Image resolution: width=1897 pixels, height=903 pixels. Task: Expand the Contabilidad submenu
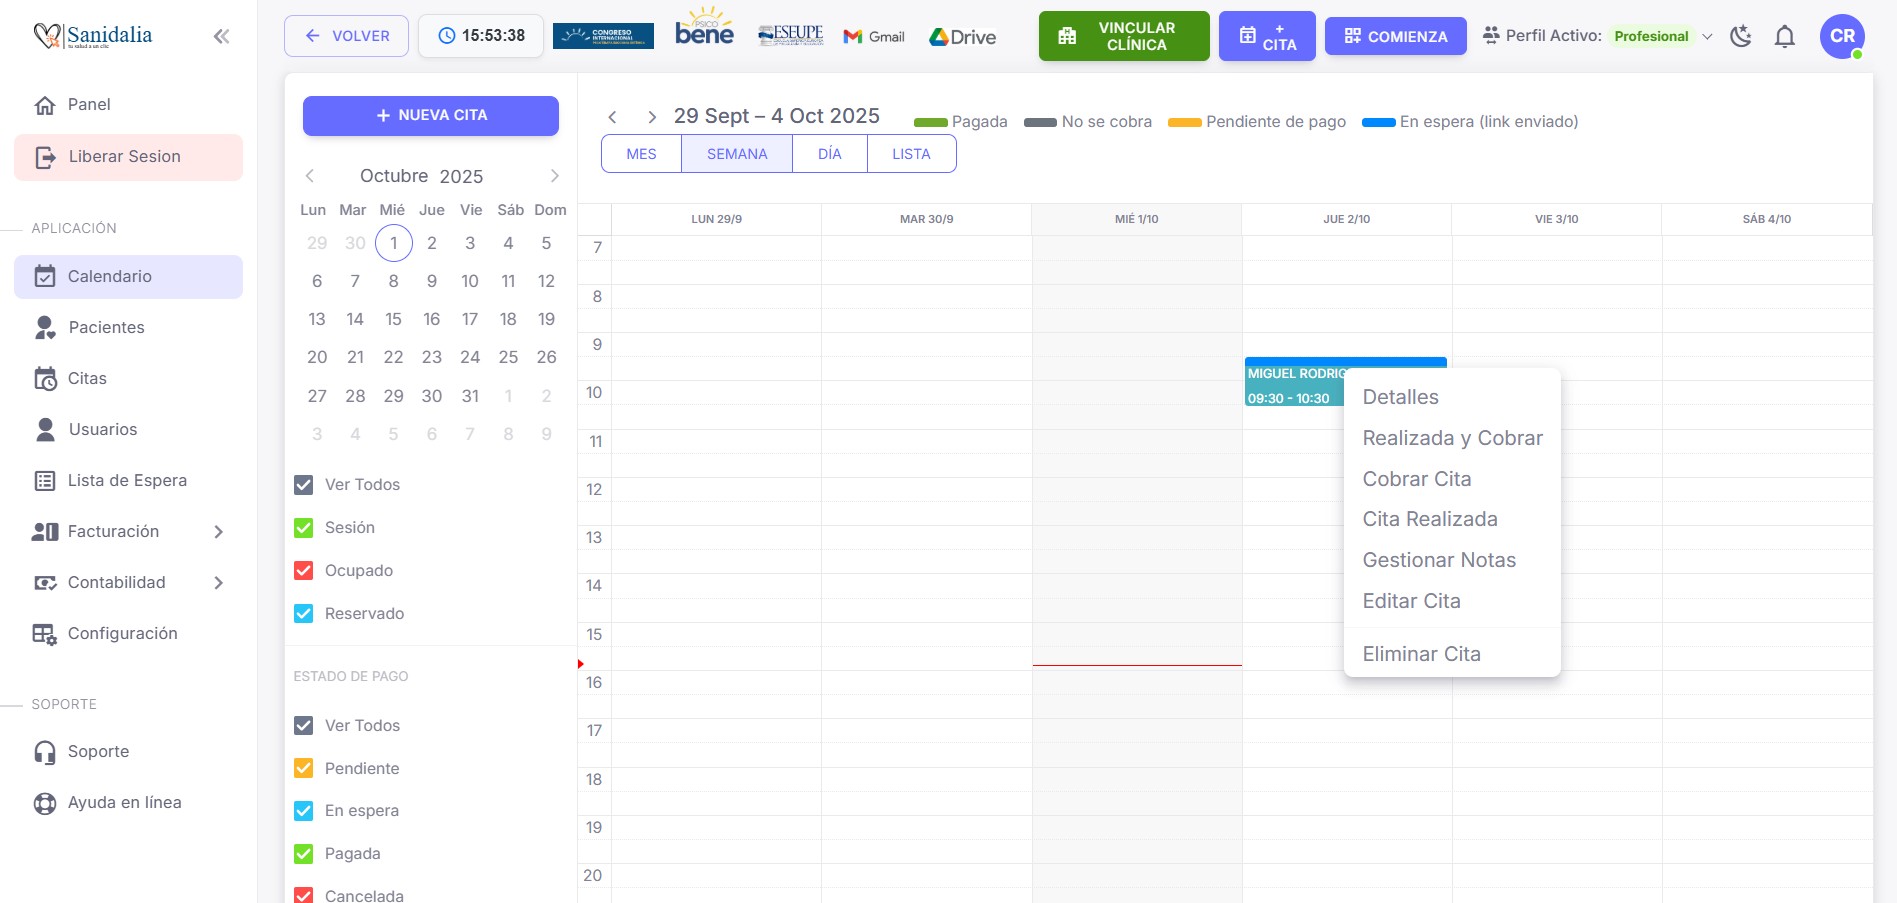tap(218, 583)
